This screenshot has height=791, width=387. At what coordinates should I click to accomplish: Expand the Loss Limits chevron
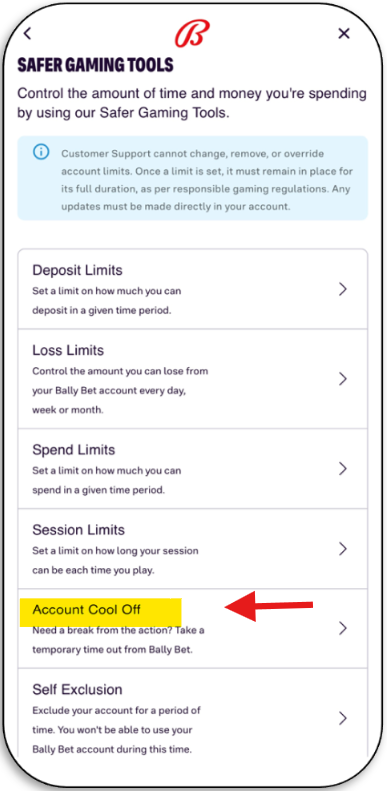click(343, 379)
